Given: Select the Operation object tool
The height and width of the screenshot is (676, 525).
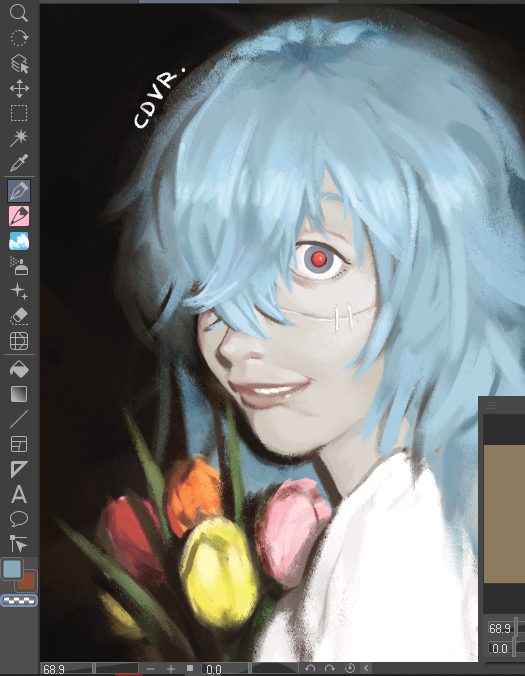Looking at the screenshot, I should tap(19, 63).
